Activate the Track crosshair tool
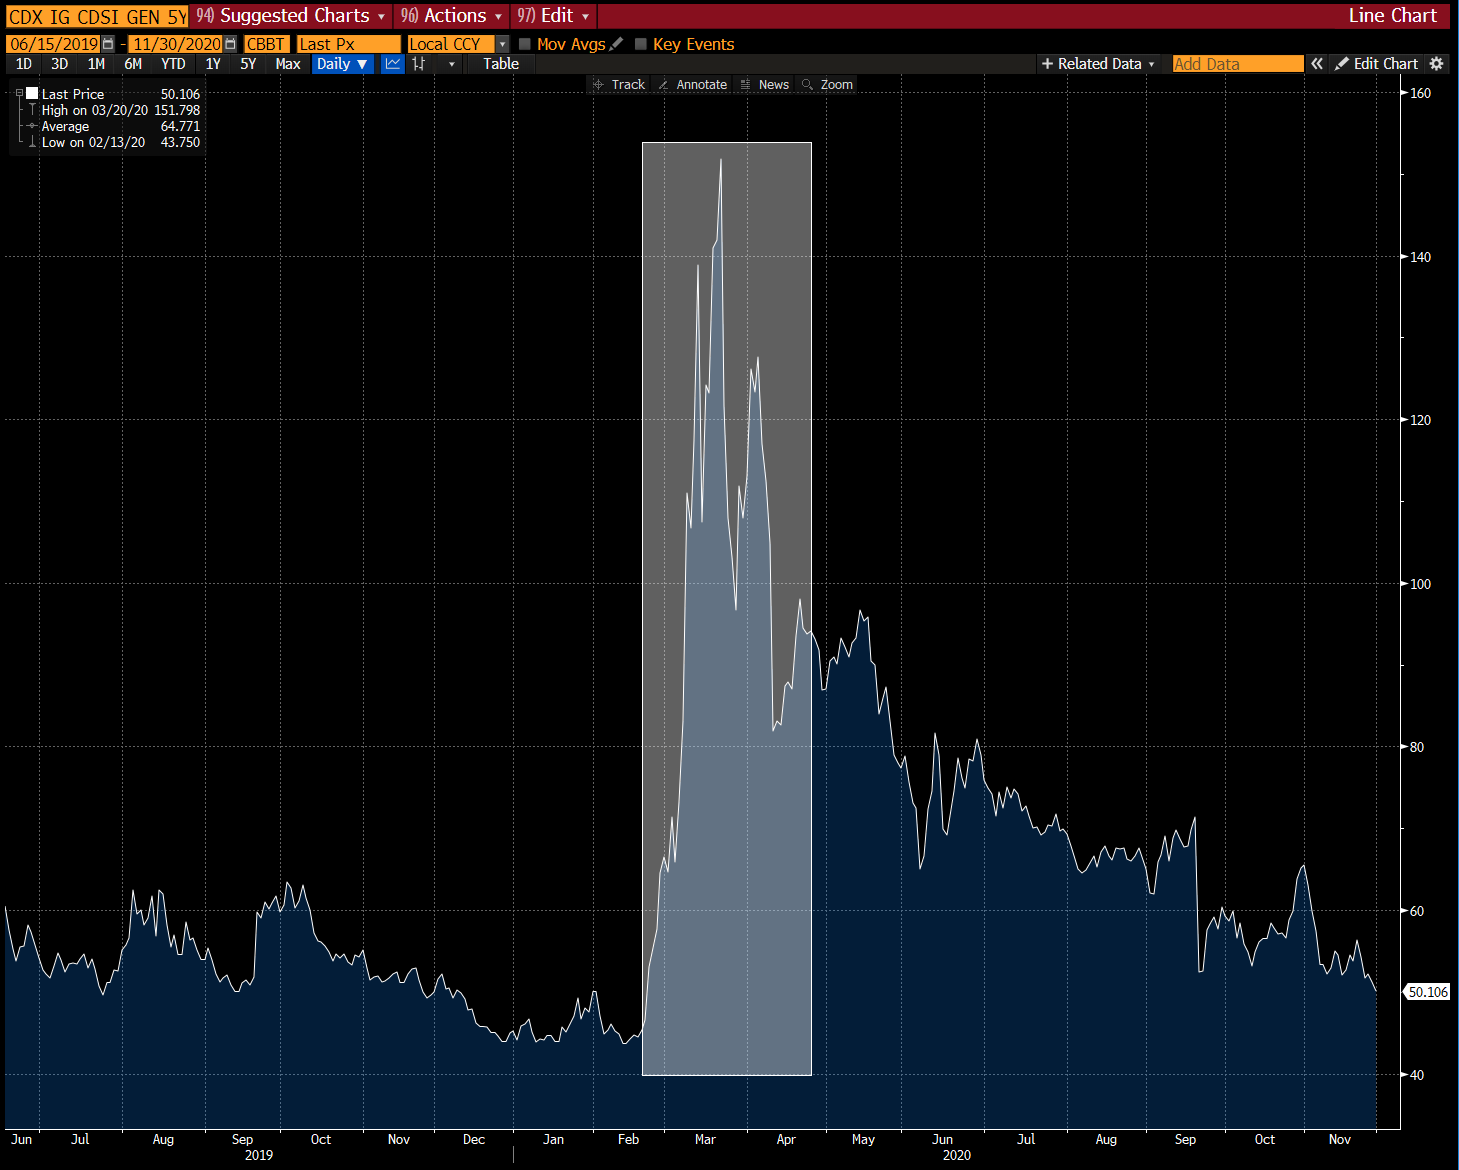 tap(619, 85)
